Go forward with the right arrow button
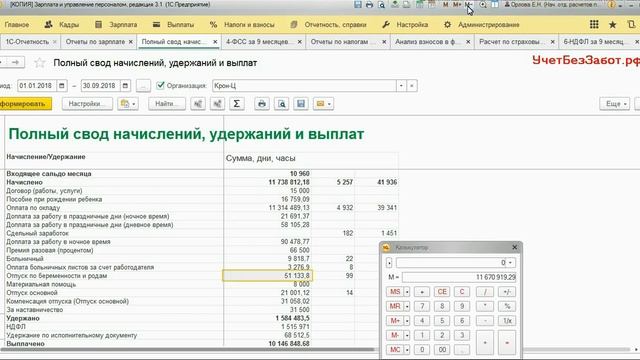The width and height of the screenshot is (640, 360). point(16,62)
